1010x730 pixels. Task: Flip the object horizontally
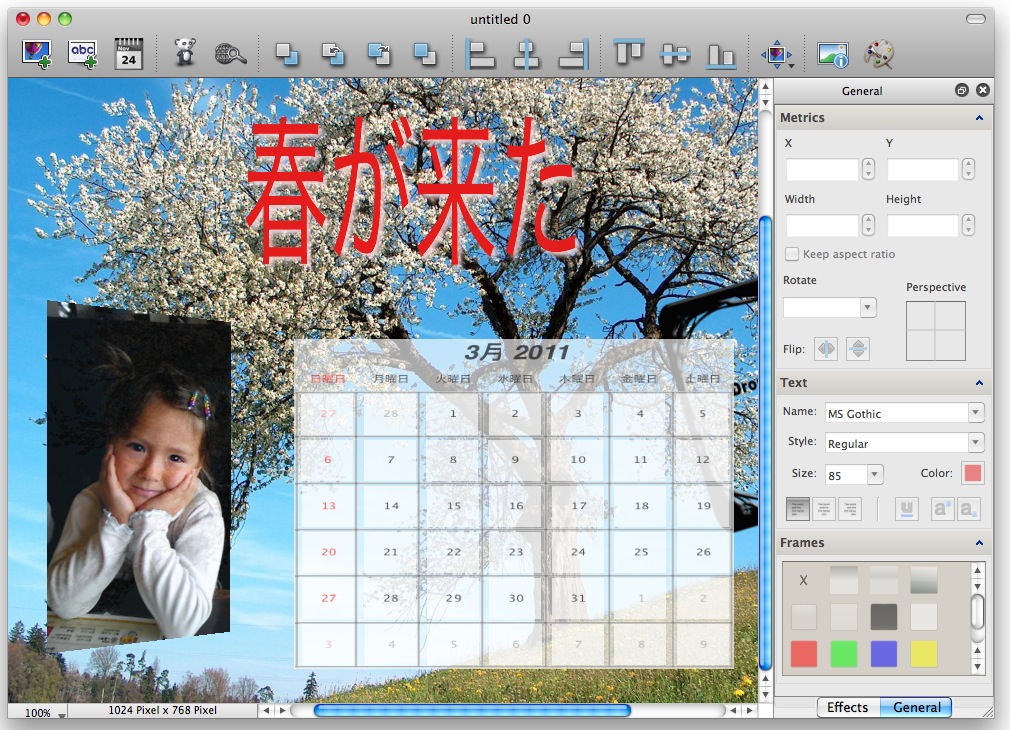(x=826, y=349)
